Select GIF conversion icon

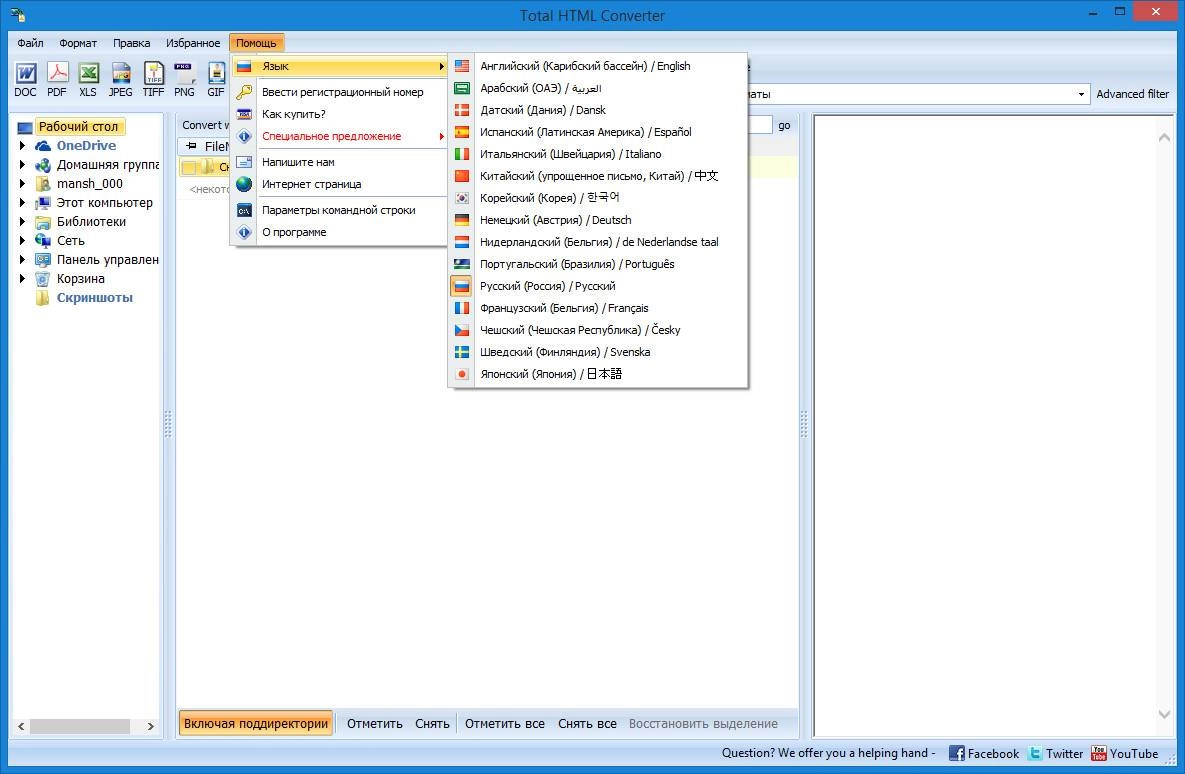point(216,79)
